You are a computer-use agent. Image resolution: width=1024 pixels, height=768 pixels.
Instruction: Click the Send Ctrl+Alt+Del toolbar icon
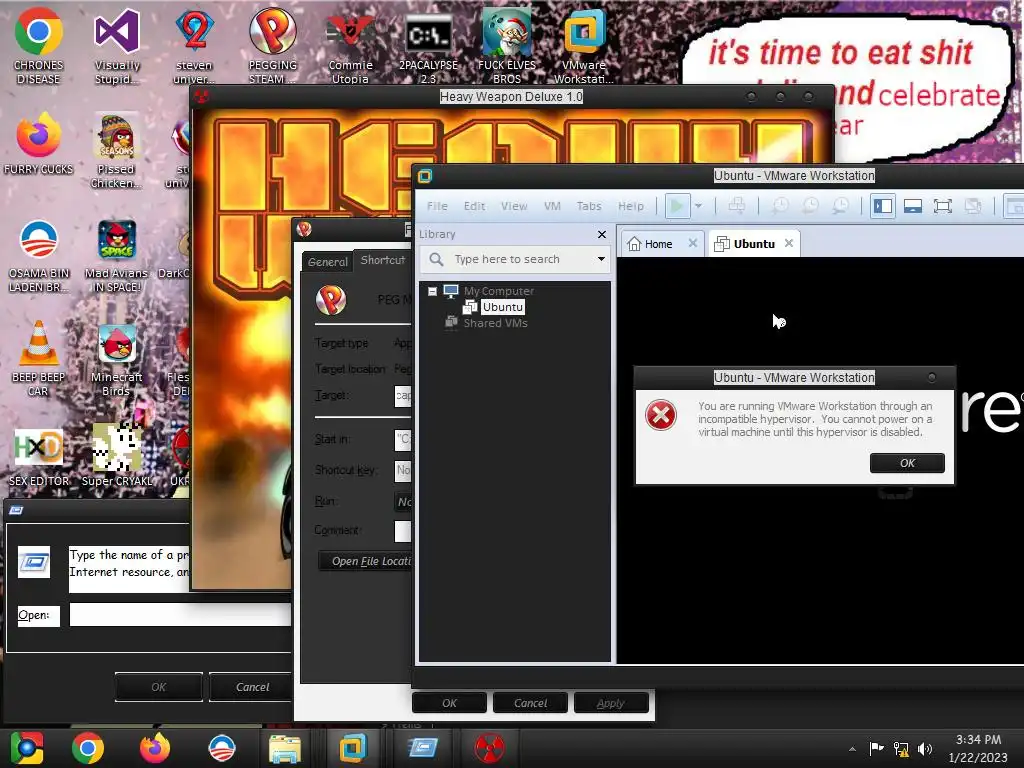(x=737, y=206)
